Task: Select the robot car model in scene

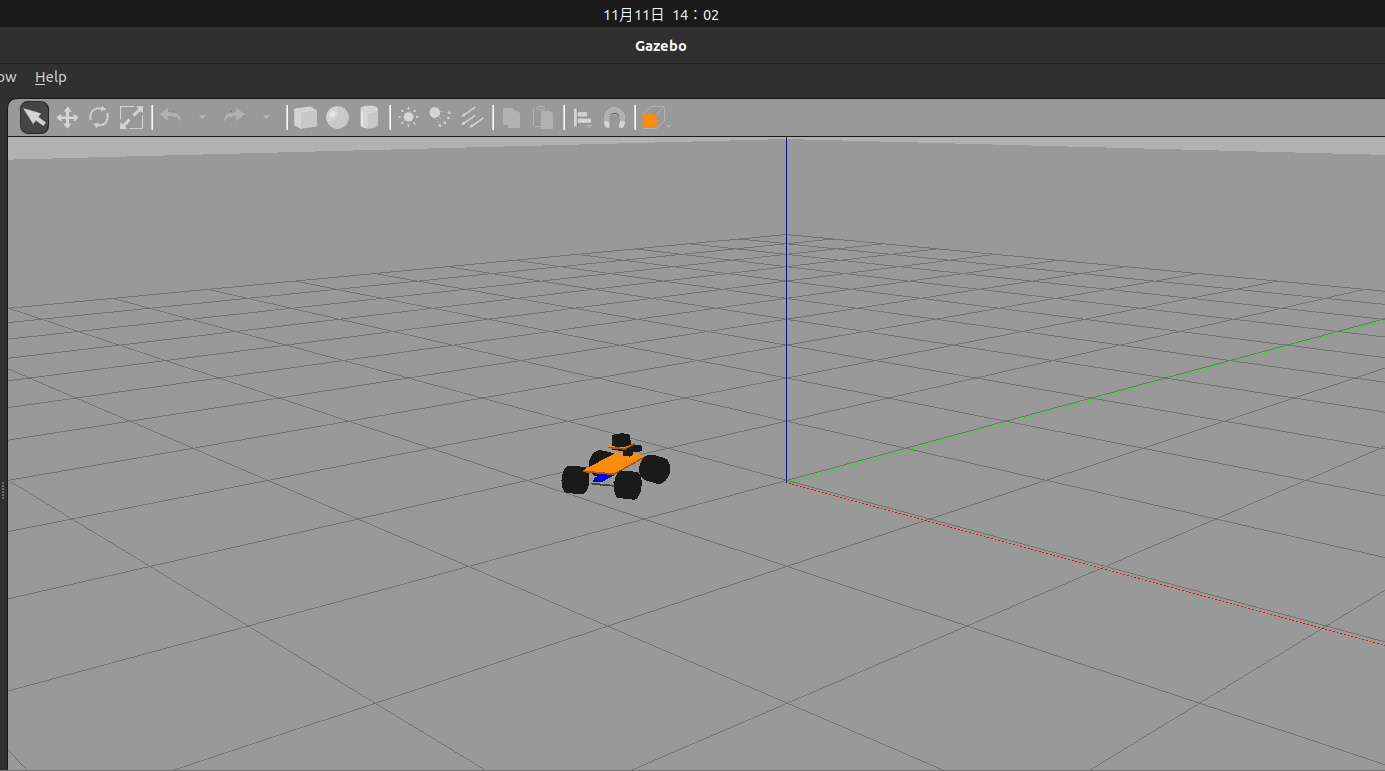Action: tap(615, 467)
